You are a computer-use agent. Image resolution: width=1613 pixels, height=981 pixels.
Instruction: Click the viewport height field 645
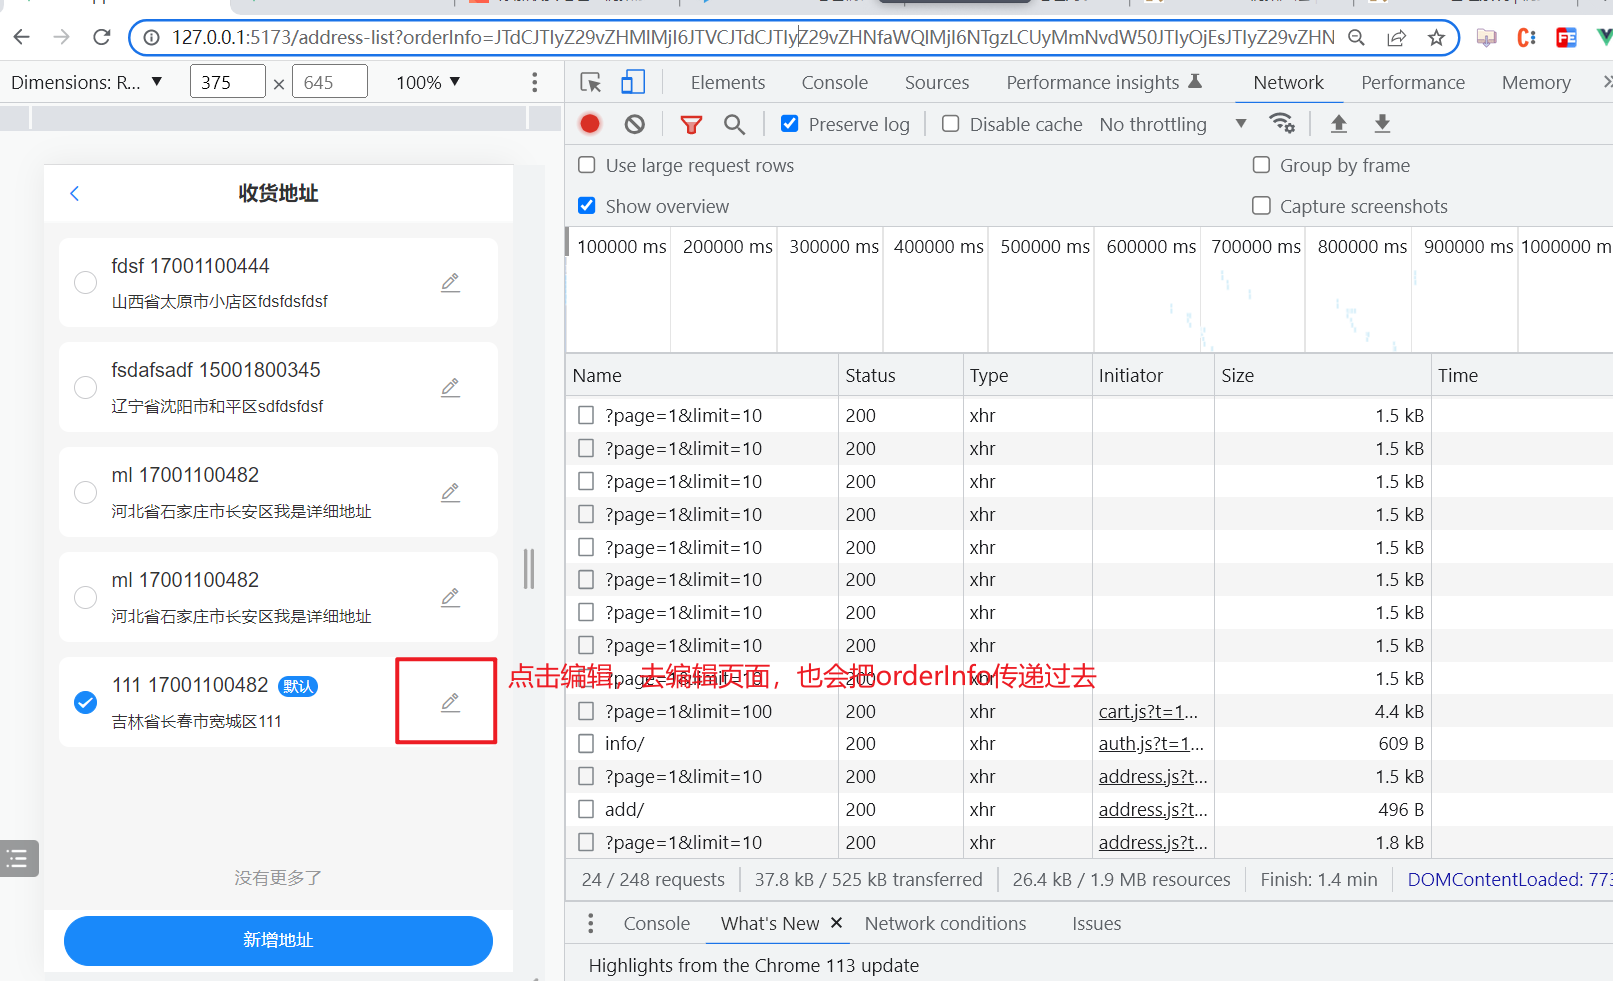(x=330, y=82)
